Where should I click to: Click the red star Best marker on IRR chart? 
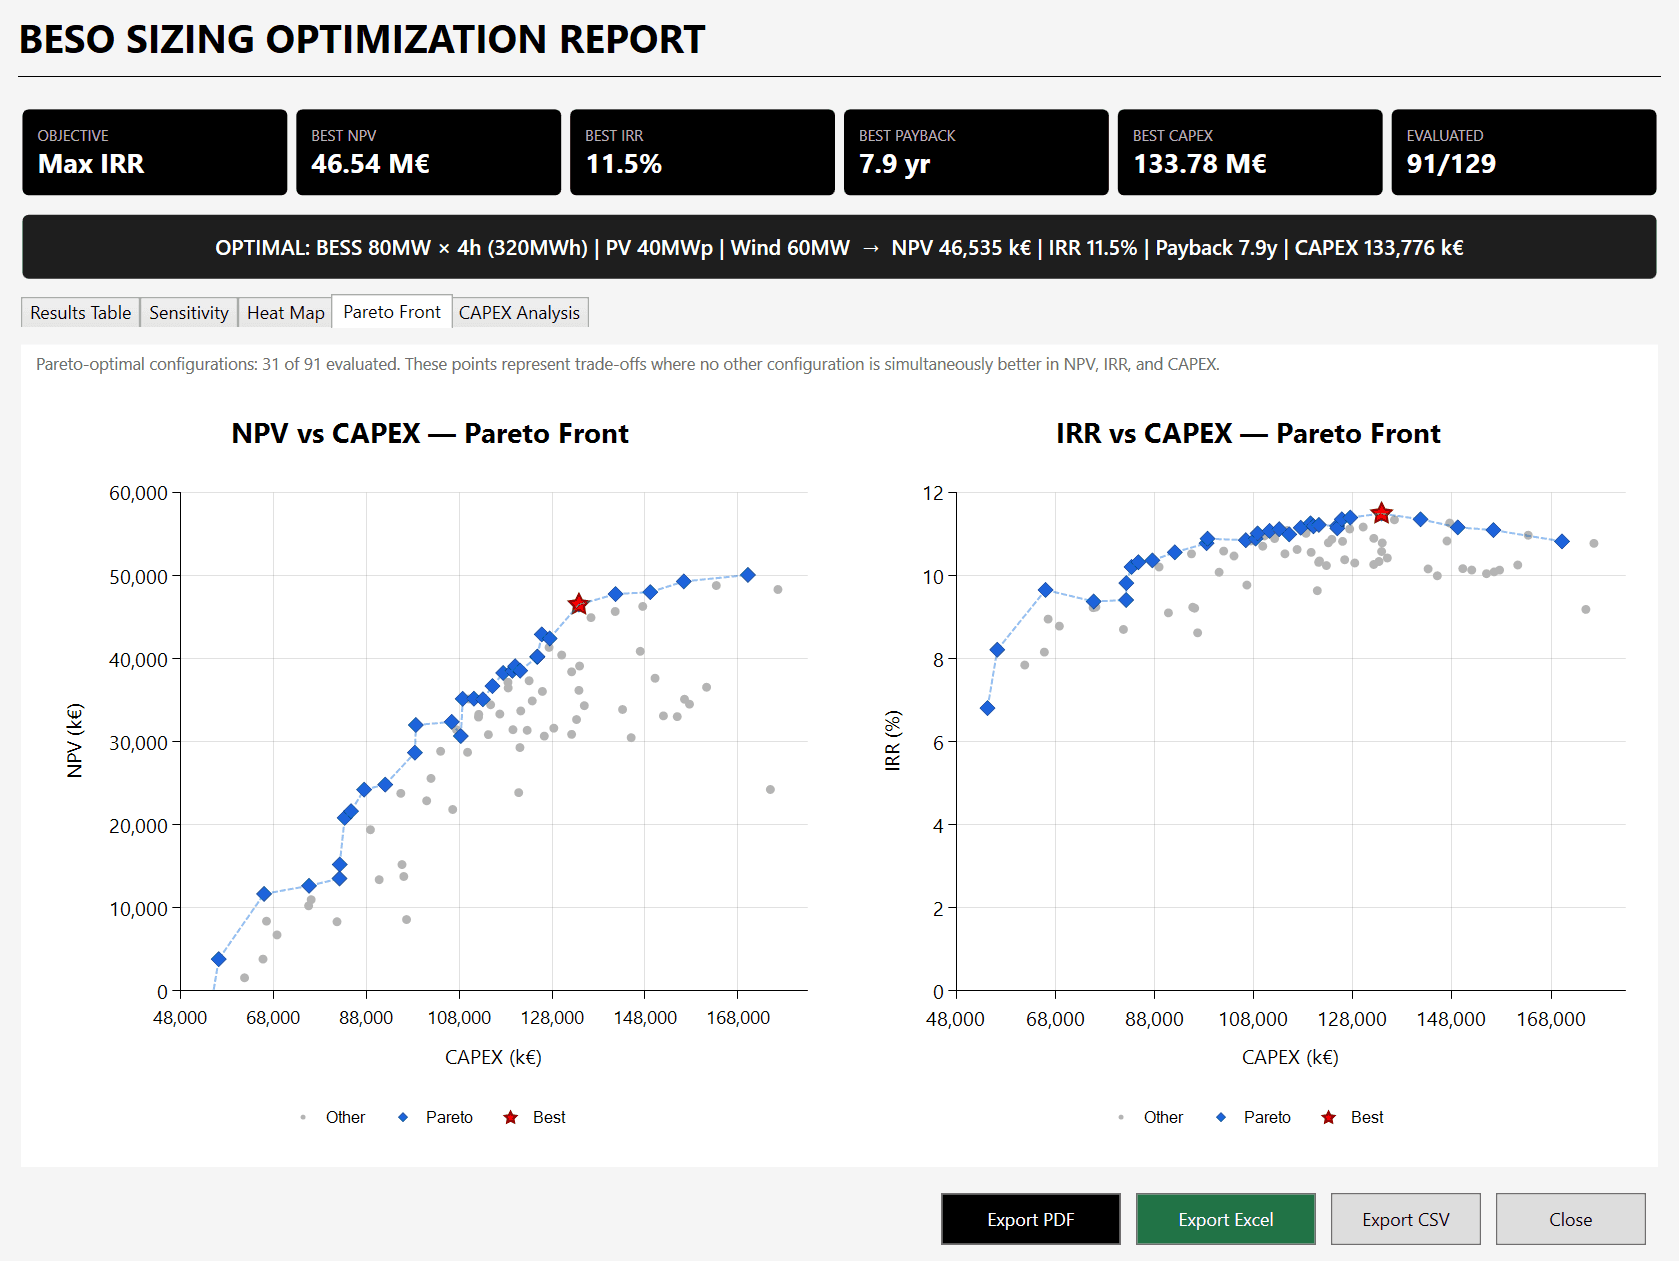click(1383, 511)
